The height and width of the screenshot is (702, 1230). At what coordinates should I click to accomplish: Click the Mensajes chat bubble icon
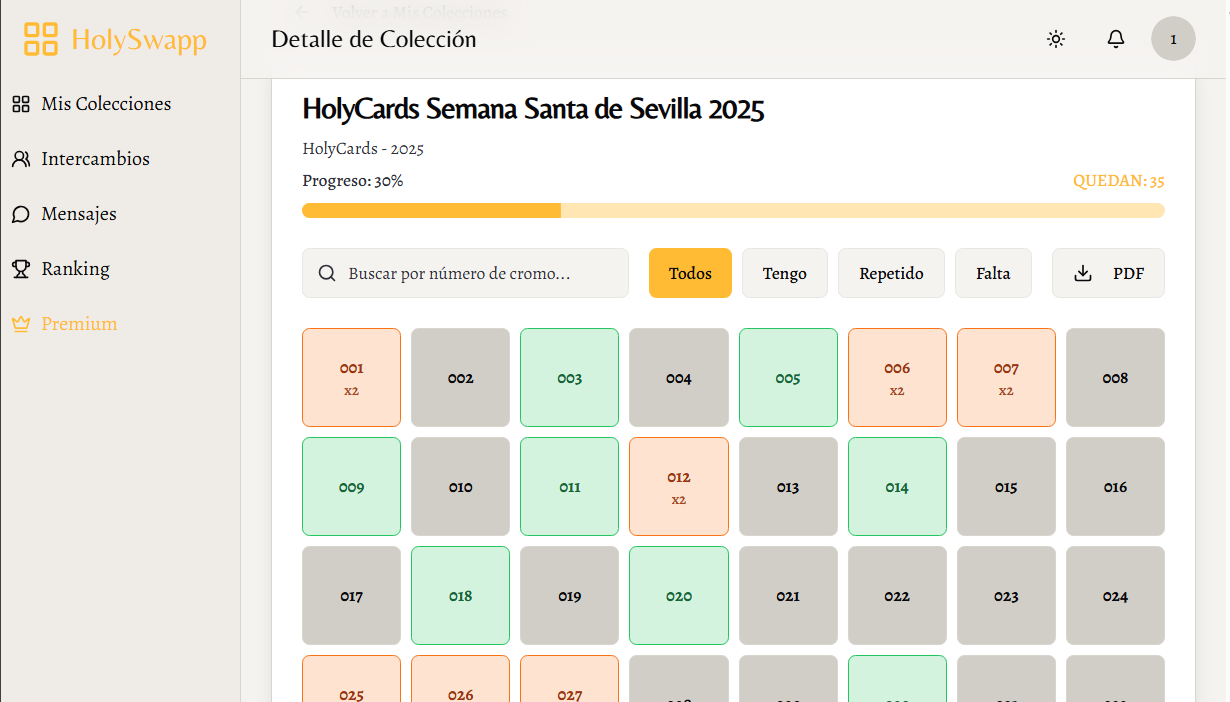[21, 214]
